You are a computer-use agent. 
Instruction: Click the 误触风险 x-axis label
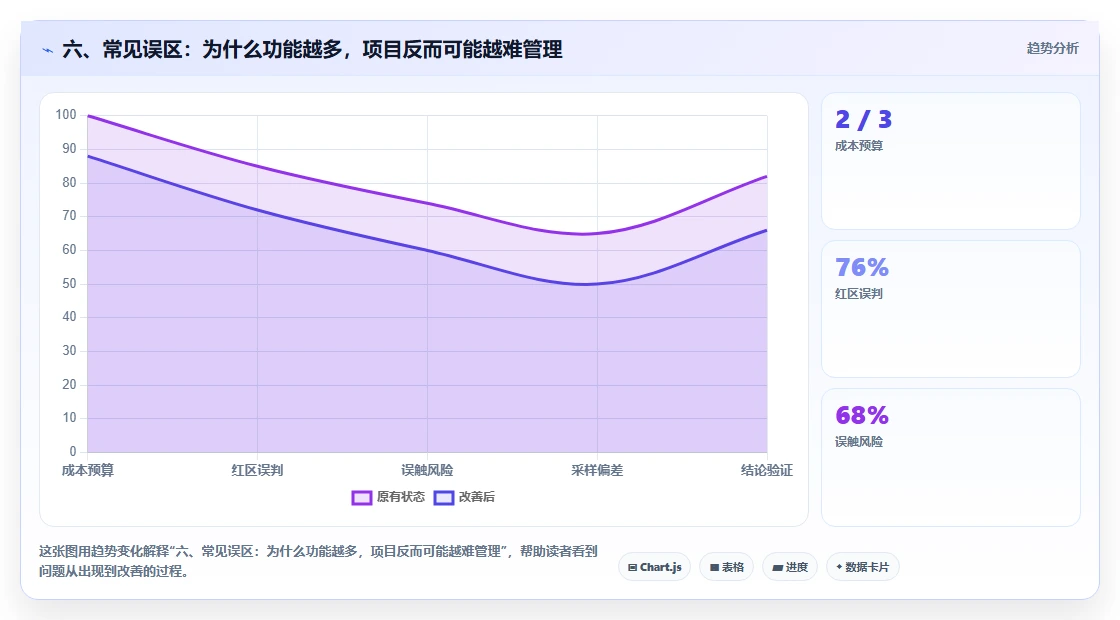(427, 470)
